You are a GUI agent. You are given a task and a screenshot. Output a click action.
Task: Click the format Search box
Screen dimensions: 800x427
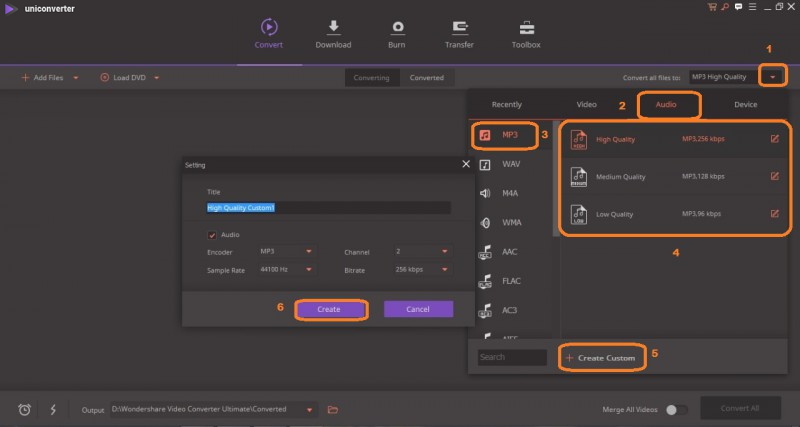click(512, 357)
